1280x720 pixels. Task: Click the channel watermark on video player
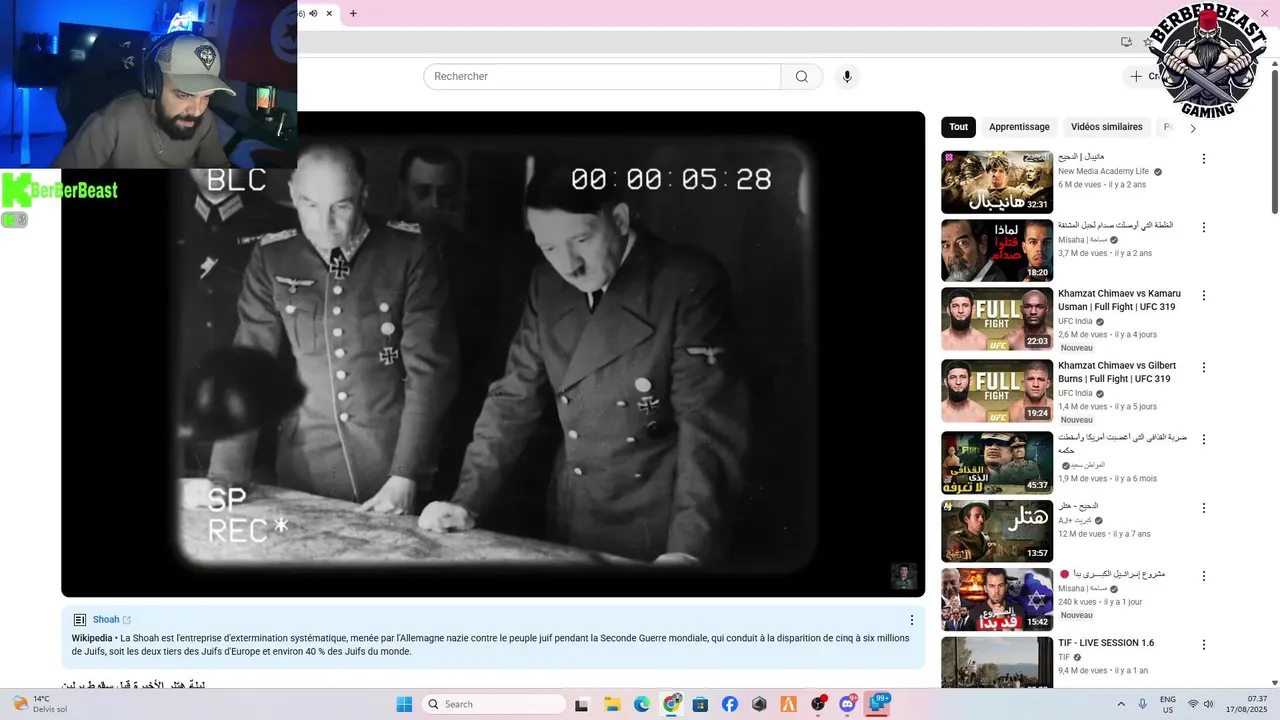(x=903, y=576)
